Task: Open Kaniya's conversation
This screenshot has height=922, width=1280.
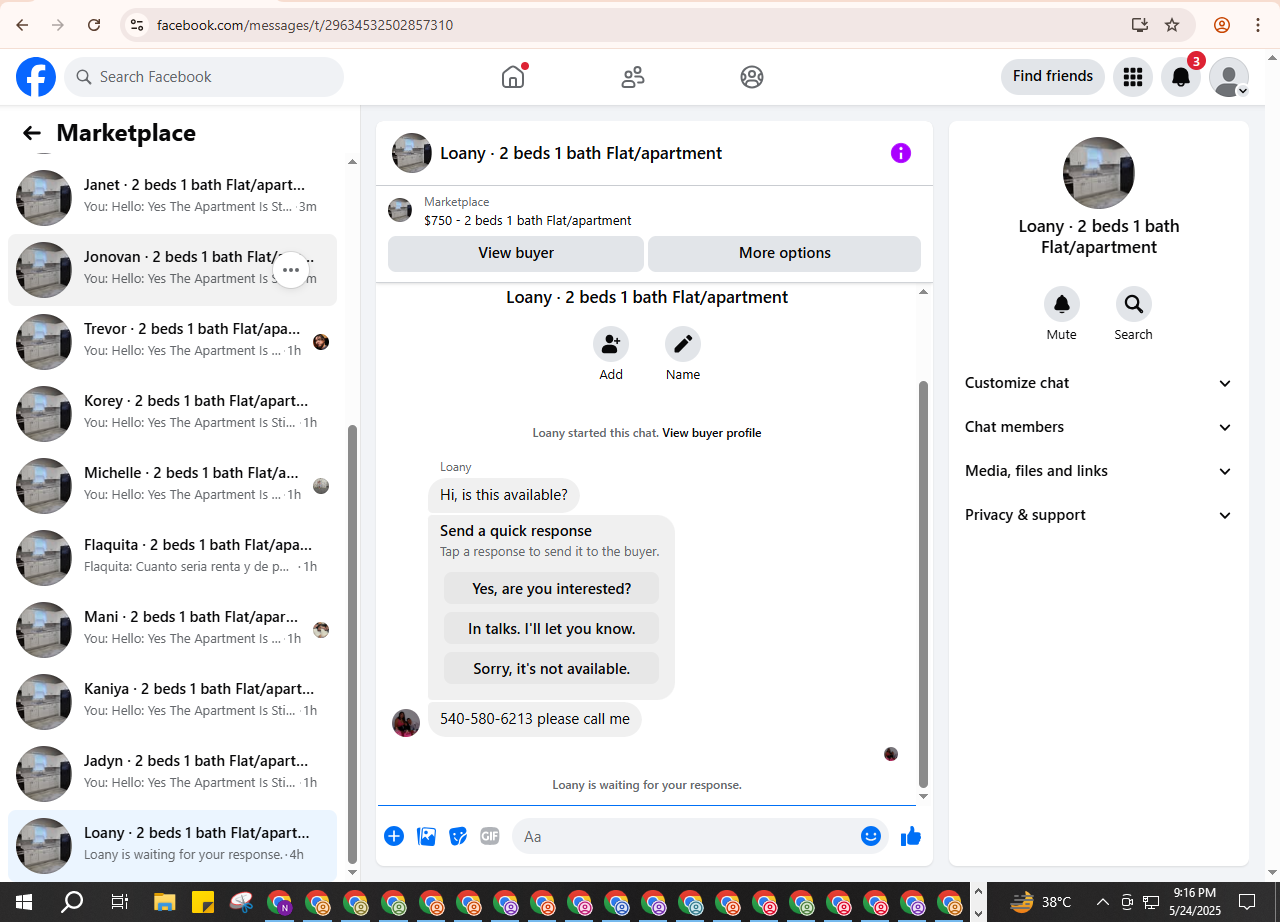Action: (x=172, y=702)
